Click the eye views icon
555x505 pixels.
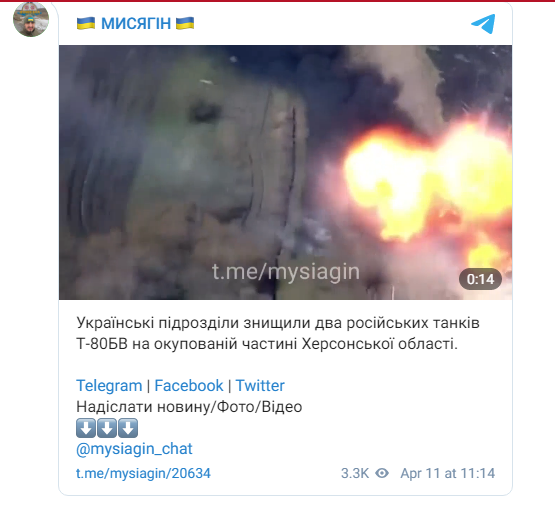click(x=382, y=473)
